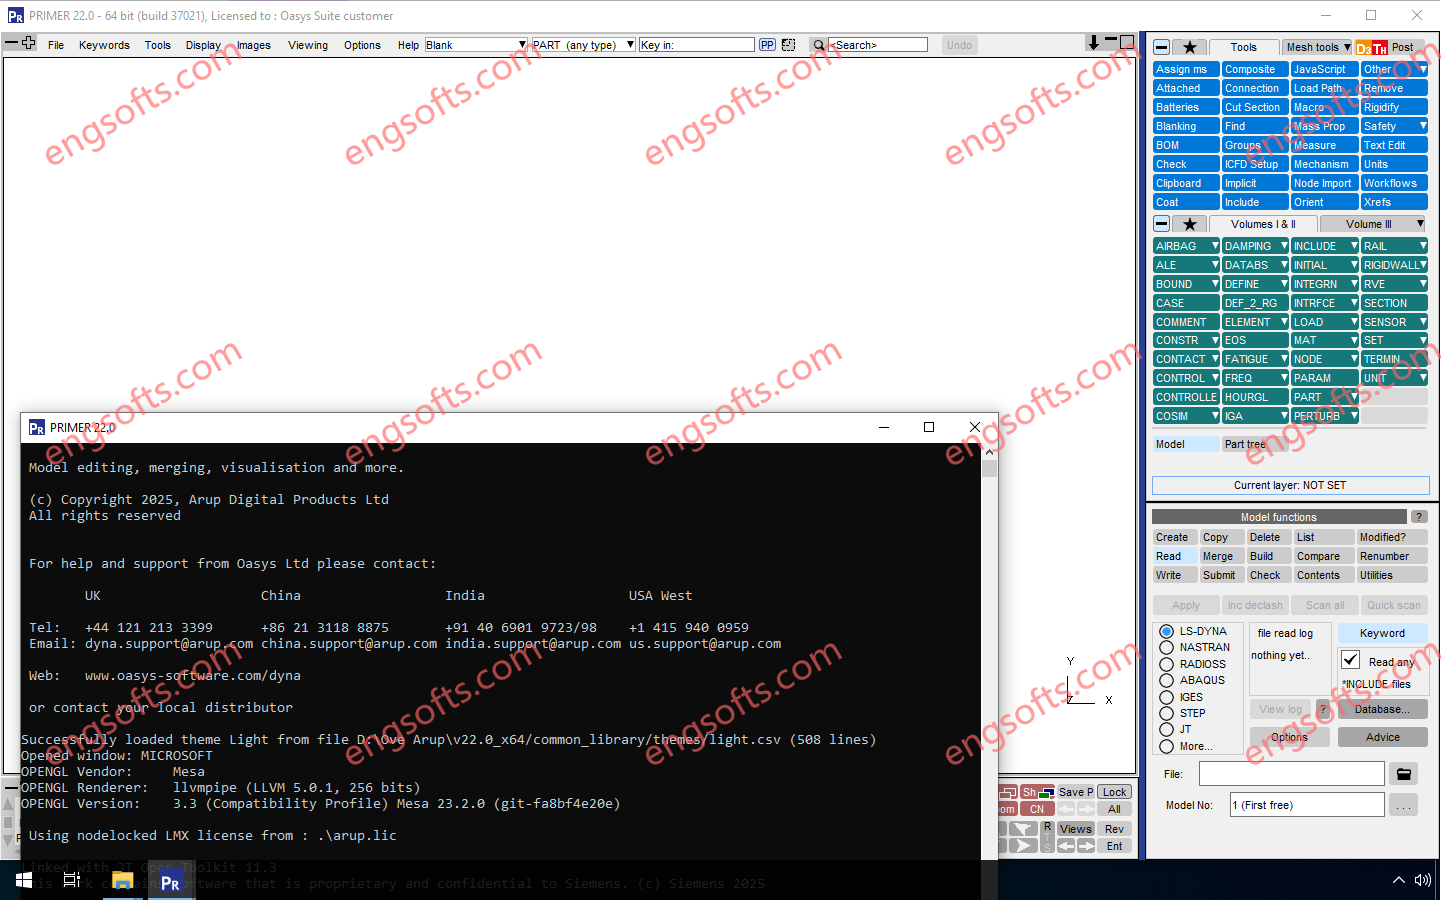Click the ? icon beside View log

click(1323, 710)
